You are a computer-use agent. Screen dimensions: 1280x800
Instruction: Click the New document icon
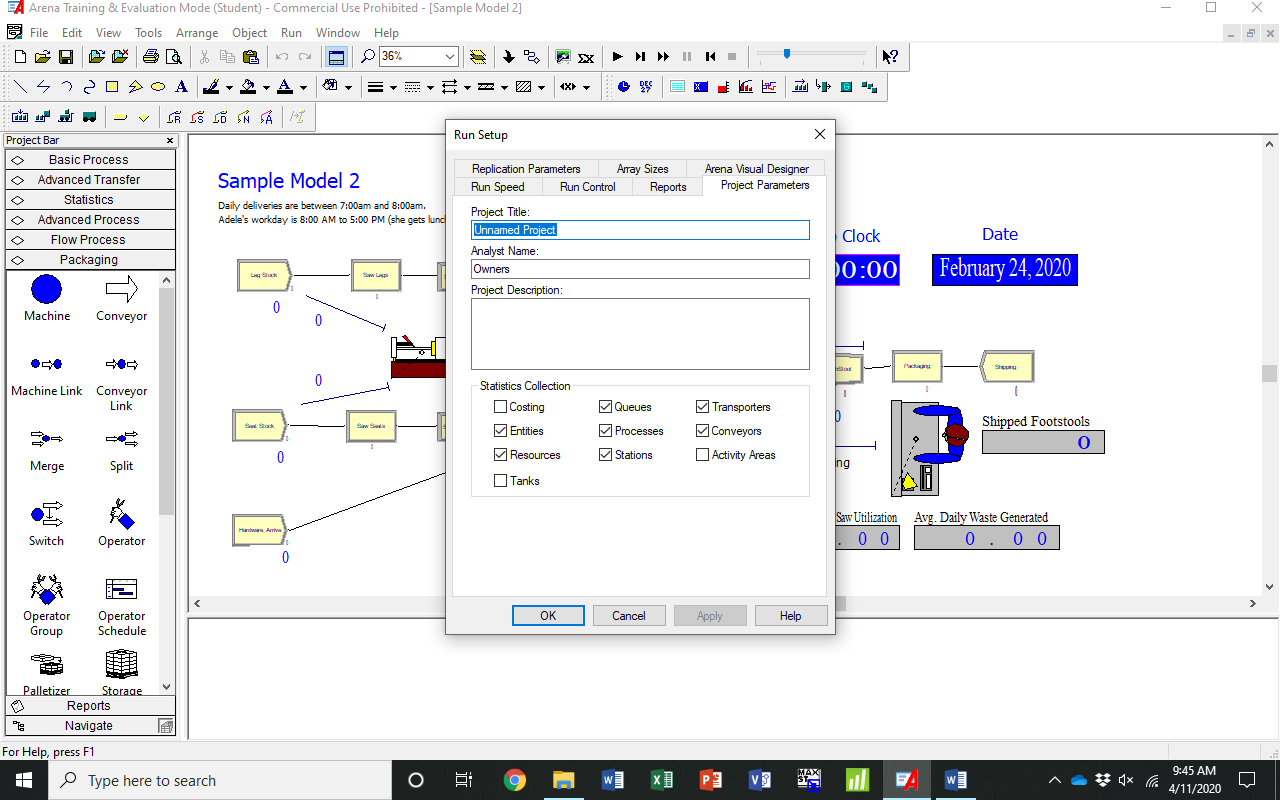click(x=20, y=57)
